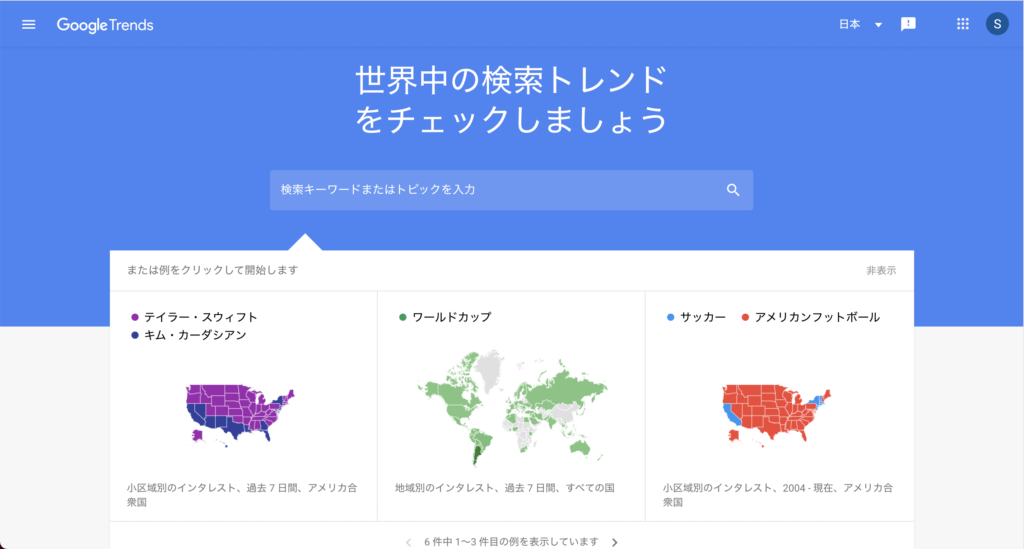Click the green world map thumbnail
The image size is (1024, 549).
[511, 405]
